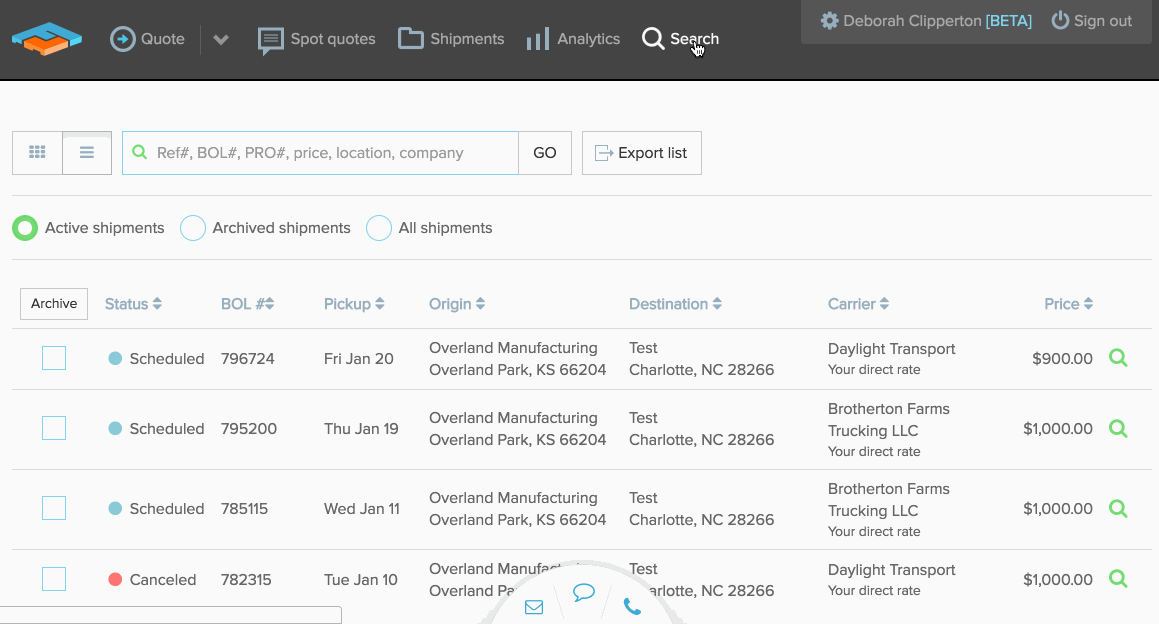
Task: Click the Tue Jan 10 pickup date
Action: click(x=361, y=580)
